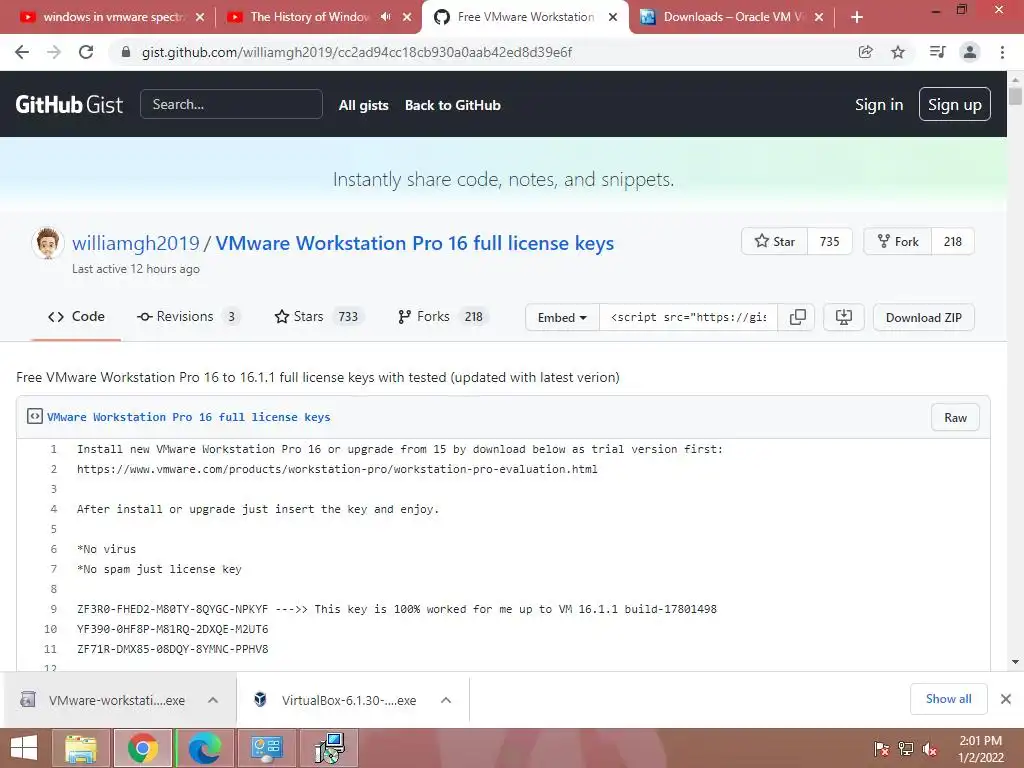Expand VMware-workstation download options

coord(213,700)
